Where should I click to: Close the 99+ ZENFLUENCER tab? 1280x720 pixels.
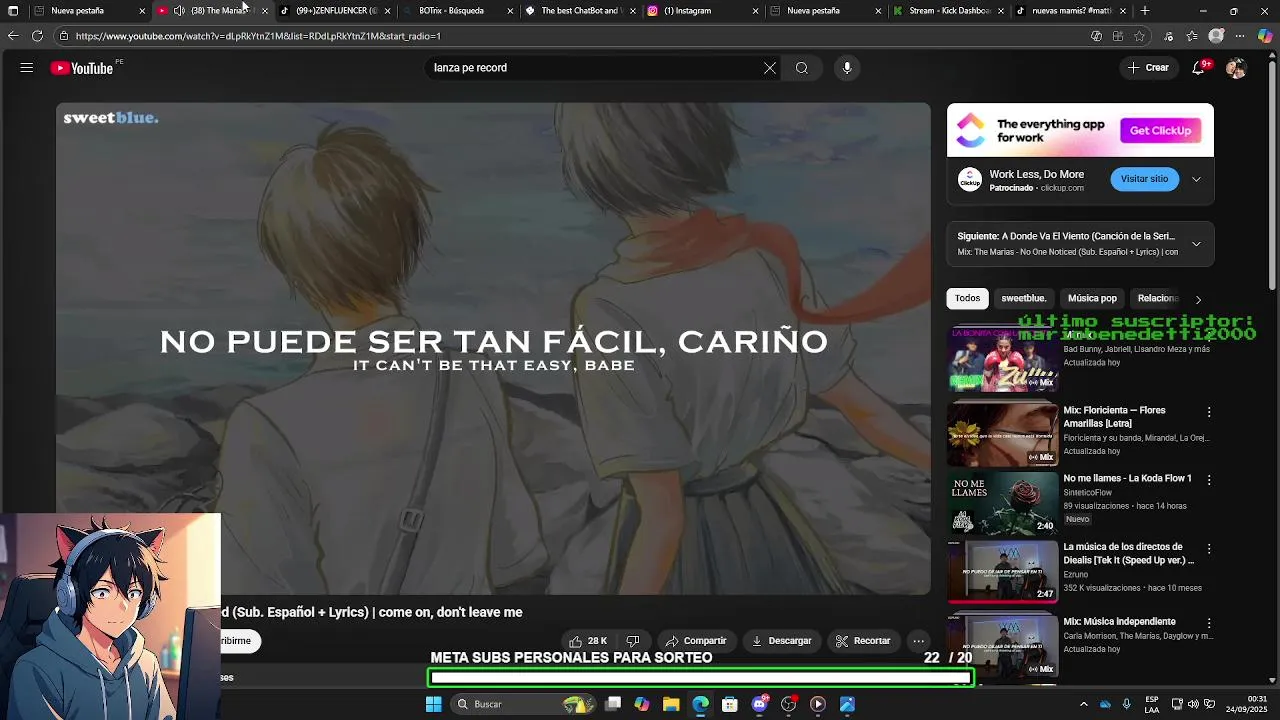click(x=387, y=11)
